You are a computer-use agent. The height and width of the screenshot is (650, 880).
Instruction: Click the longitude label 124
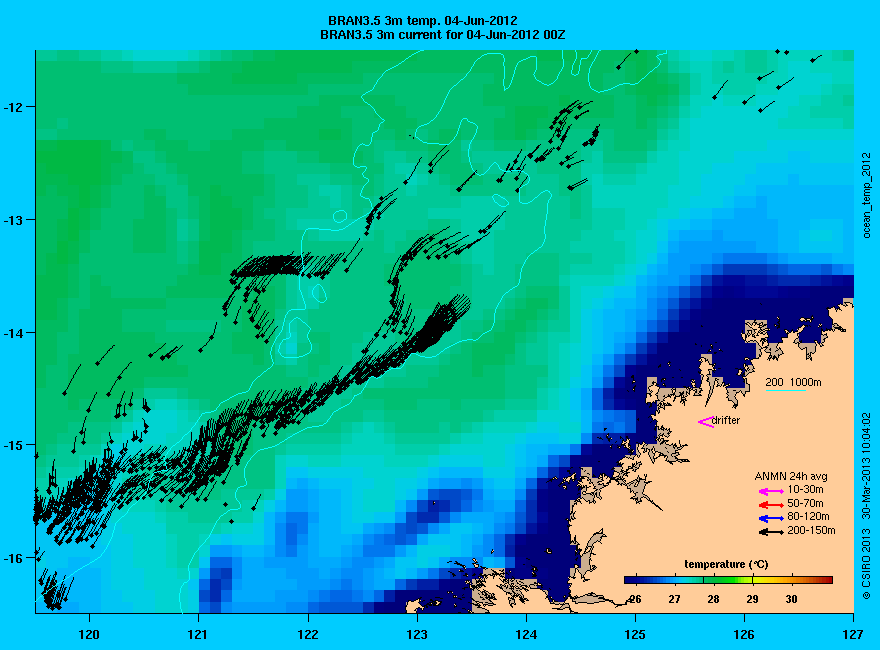click(x=526, y=634)
